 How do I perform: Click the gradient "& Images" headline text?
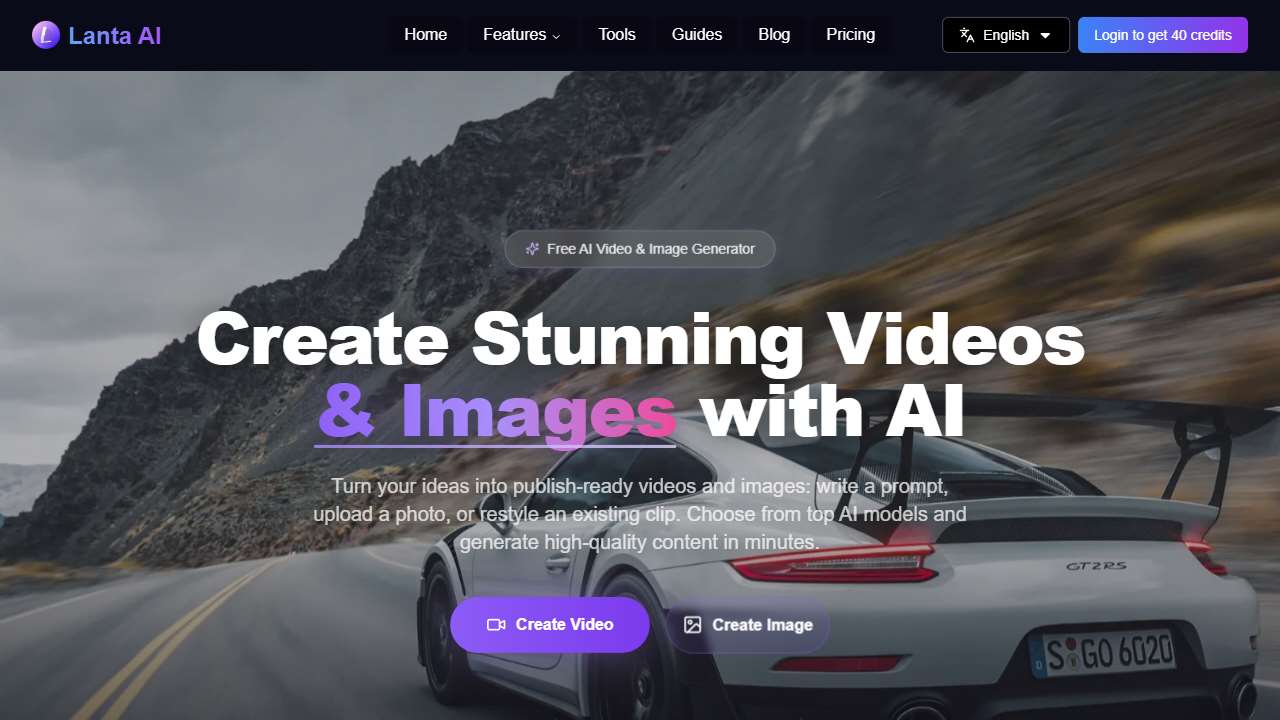497,412
